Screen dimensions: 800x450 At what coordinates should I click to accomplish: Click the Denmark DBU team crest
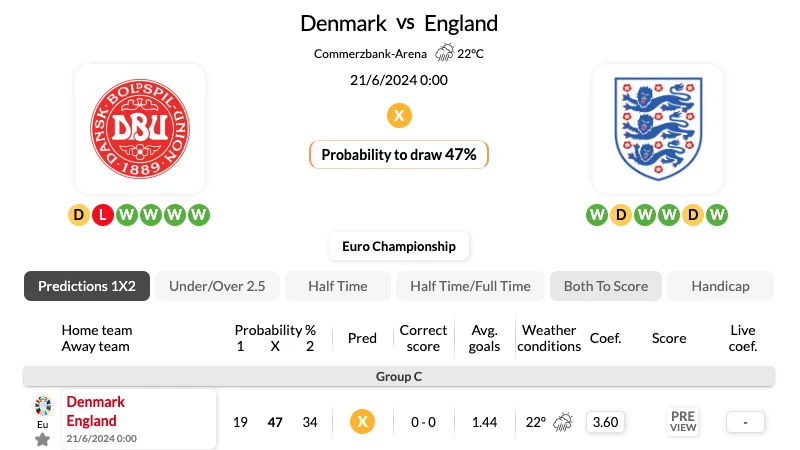click(140, 129)
